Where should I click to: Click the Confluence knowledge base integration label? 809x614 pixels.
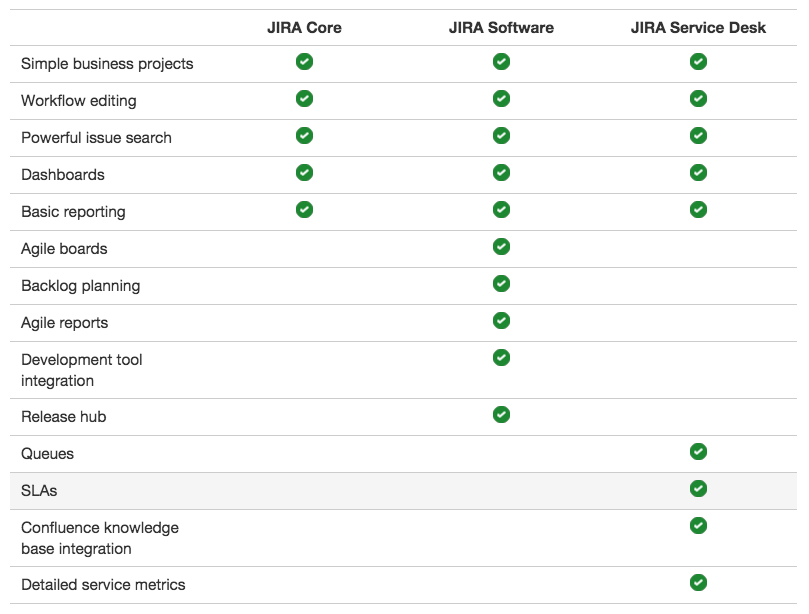[100, 538]
